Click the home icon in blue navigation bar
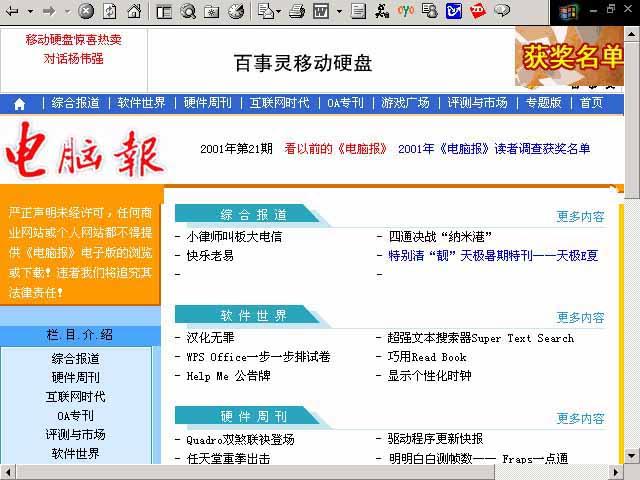The image size is (640, 480). point(19,104)
